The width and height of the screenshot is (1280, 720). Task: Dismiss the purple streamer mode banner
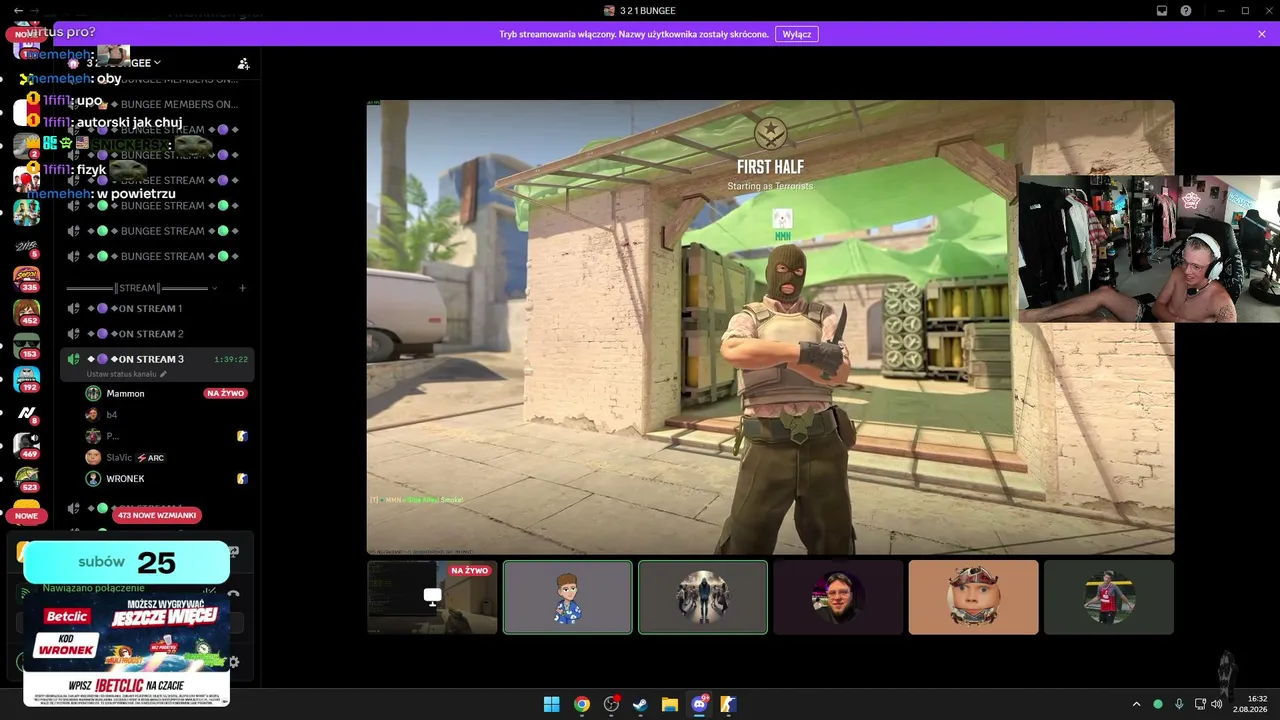pos(1262,34)
